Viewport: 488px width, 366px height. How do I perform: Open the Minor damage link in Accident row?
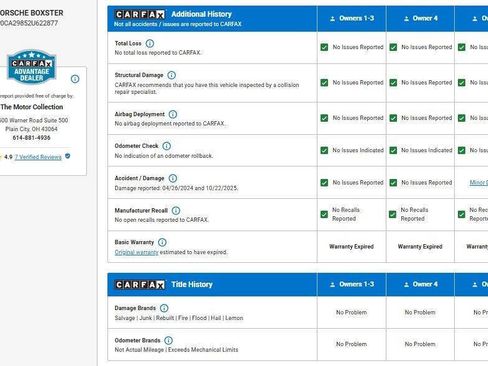479,182
